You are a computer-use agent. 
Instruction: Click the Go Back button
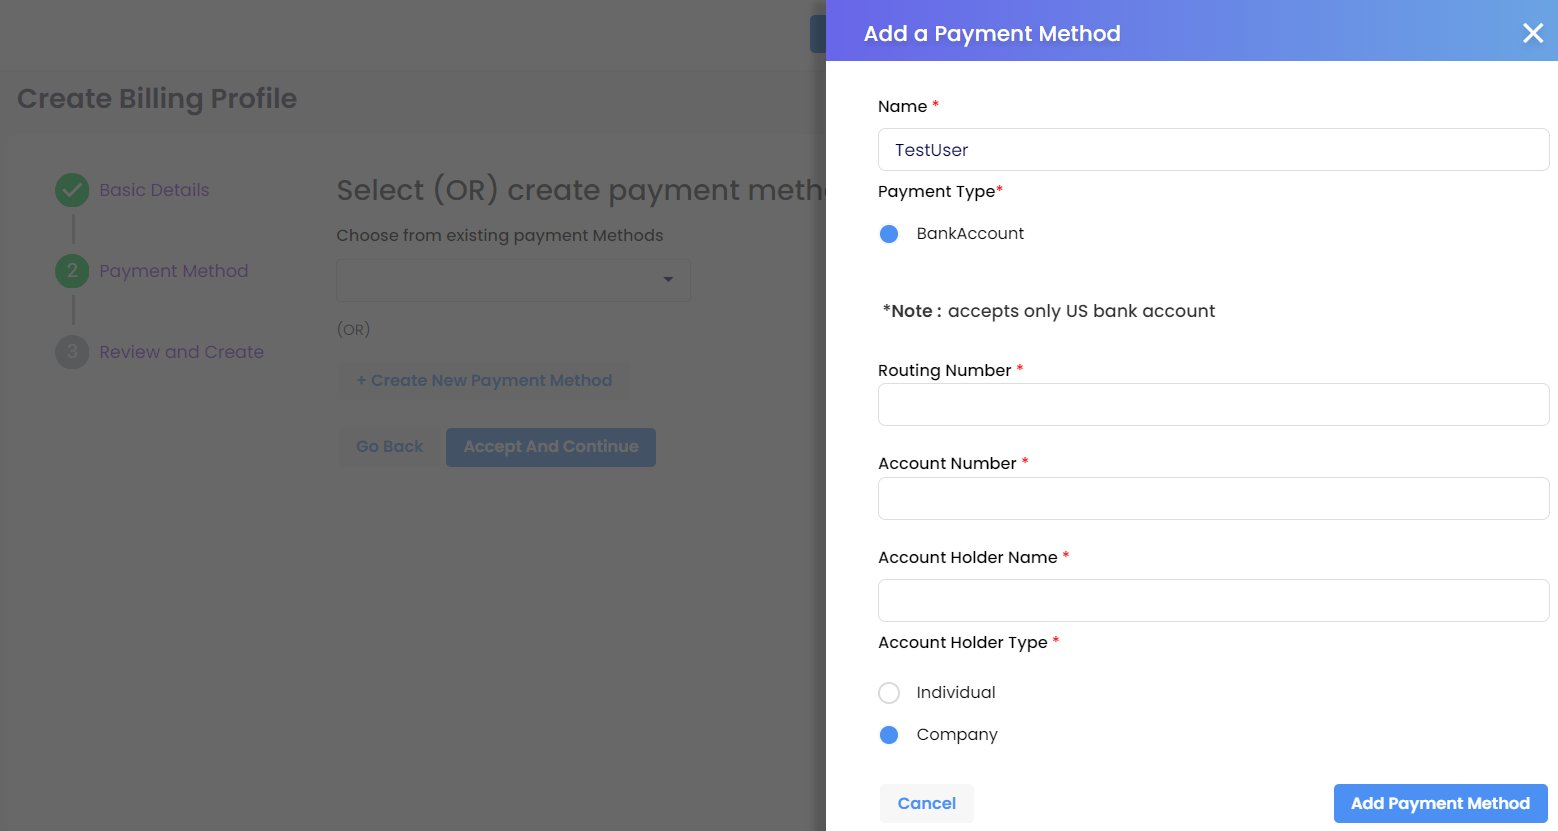[389, 447]
